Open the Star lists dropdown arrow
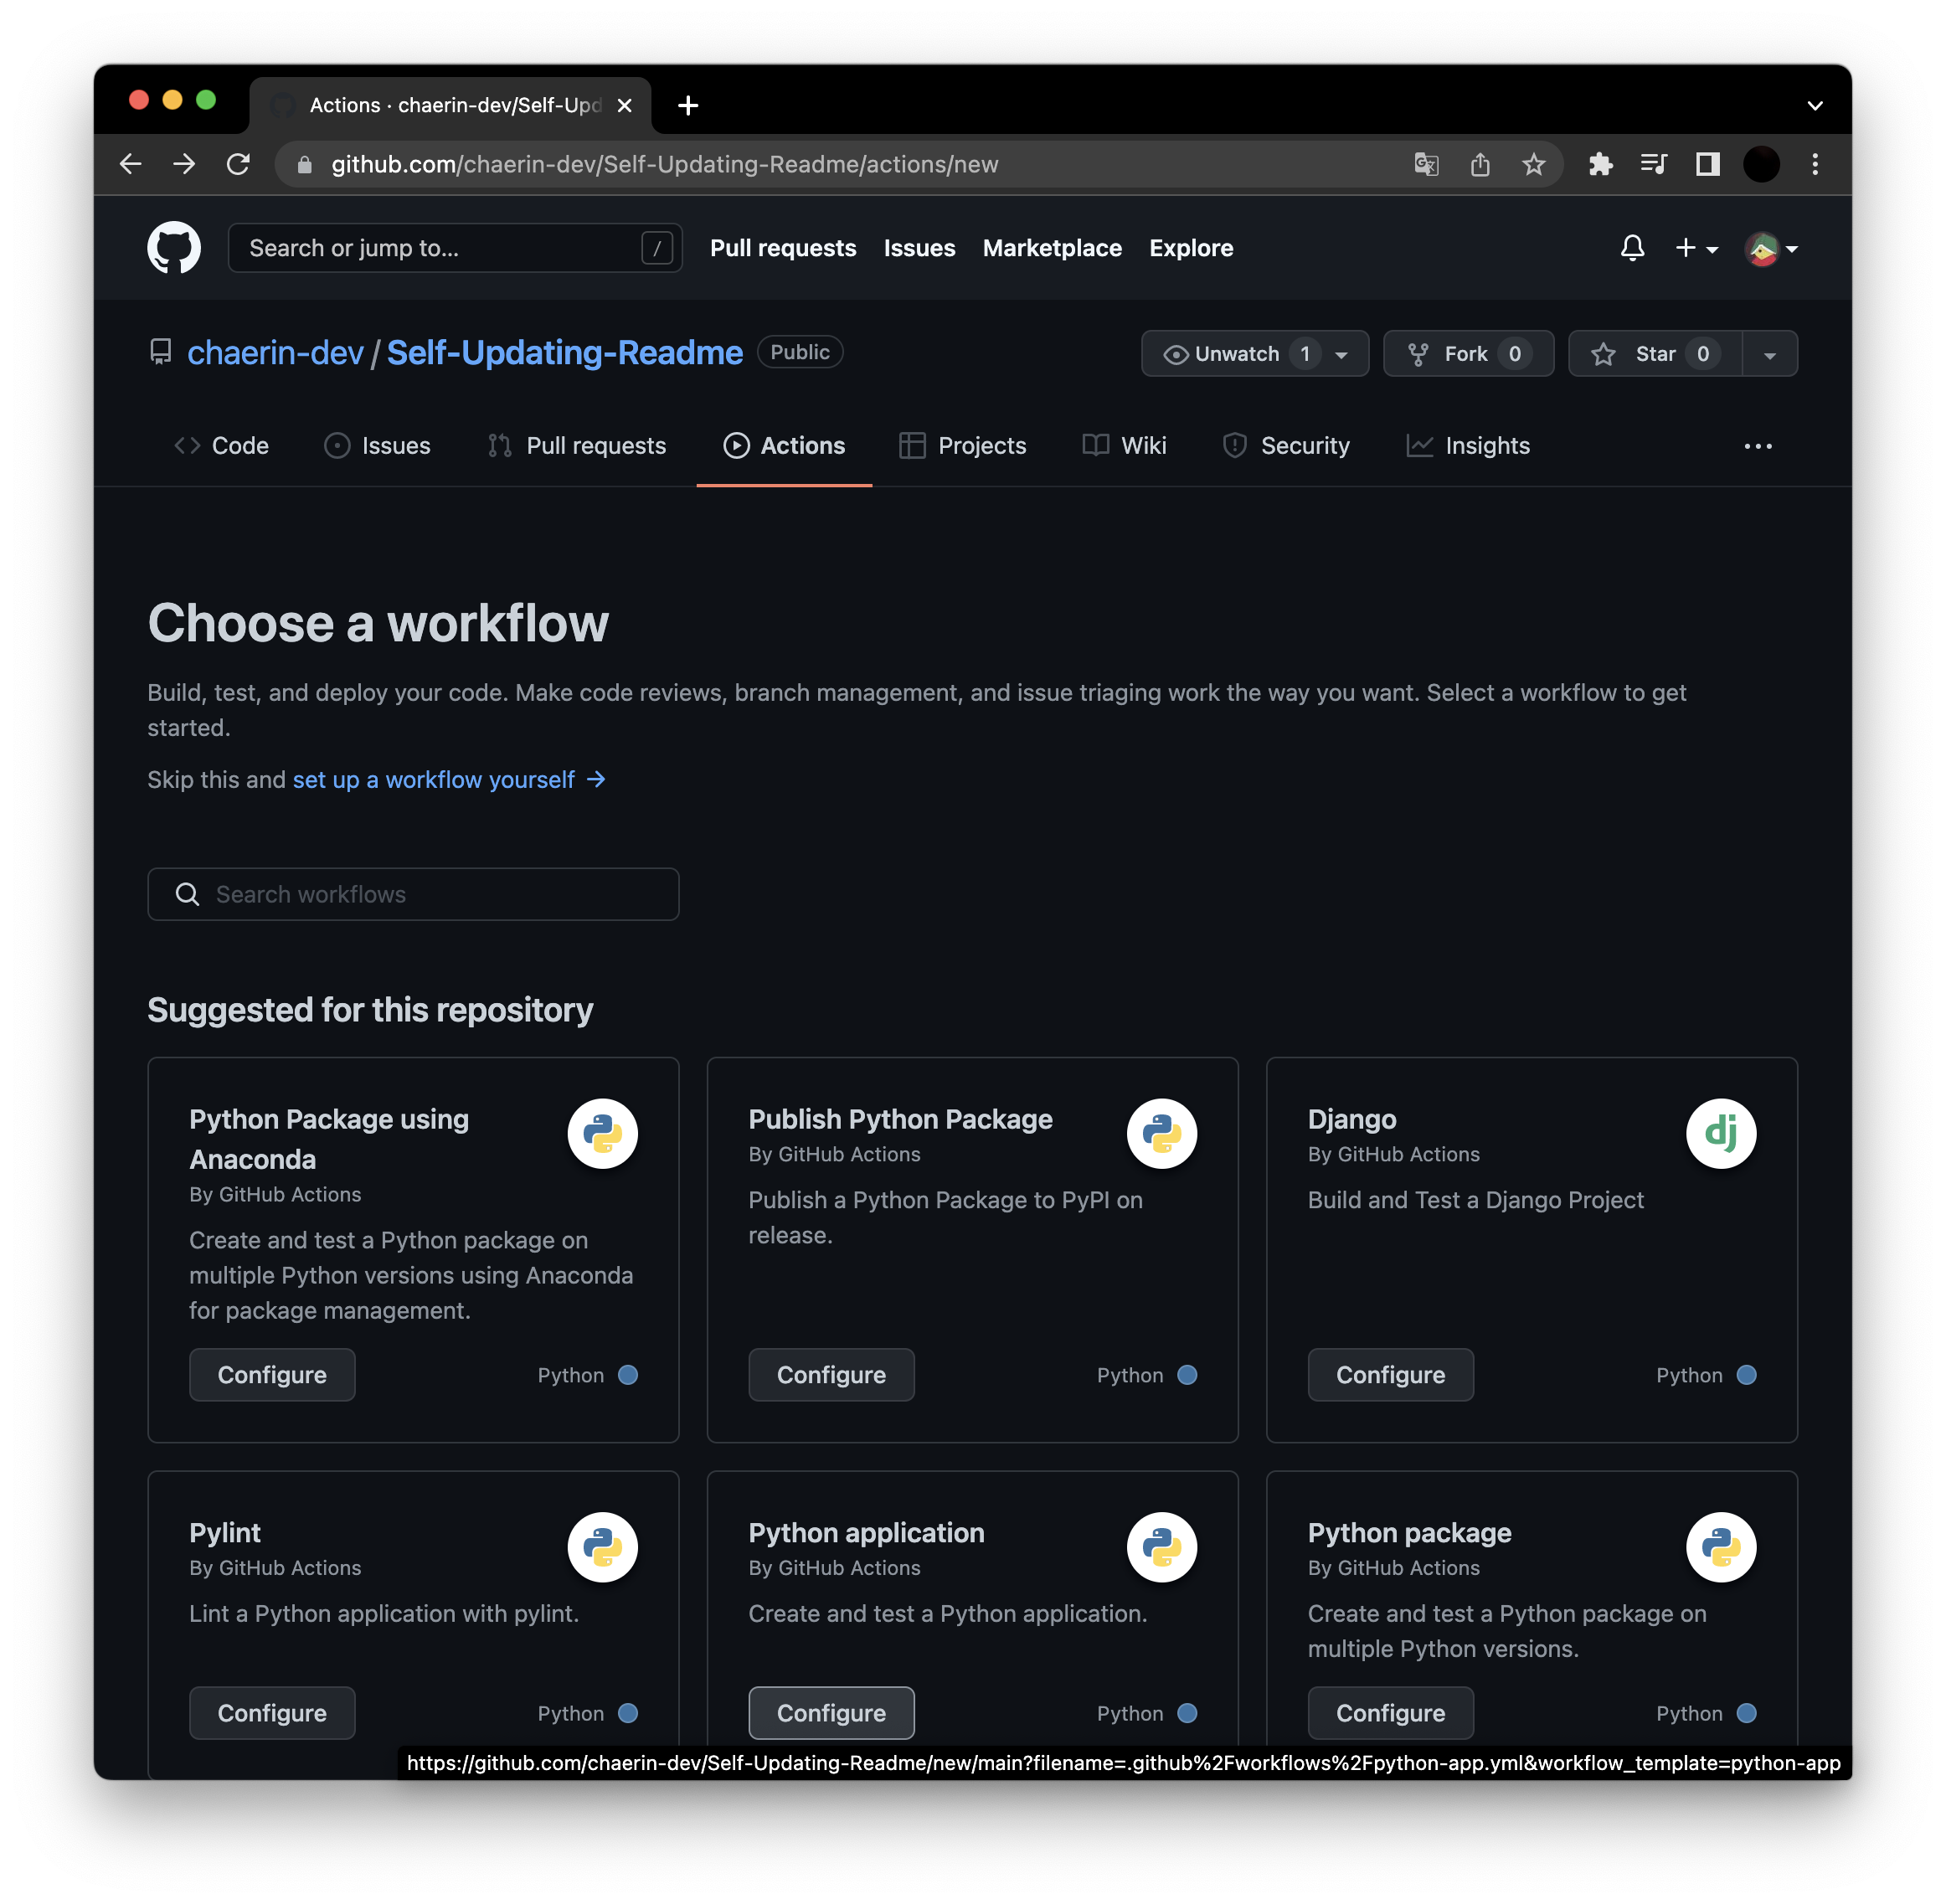 (x=1769, y=354)
